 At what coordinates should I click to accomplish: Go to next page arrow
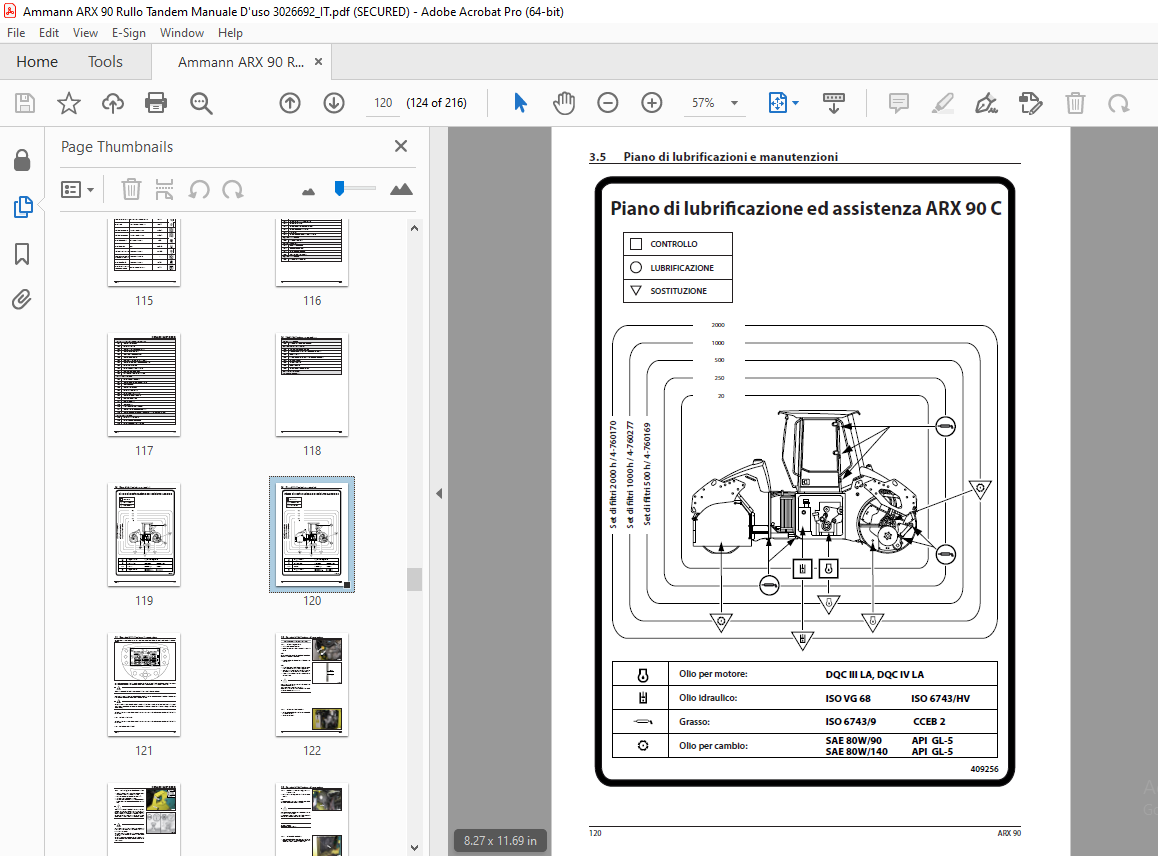334,103
